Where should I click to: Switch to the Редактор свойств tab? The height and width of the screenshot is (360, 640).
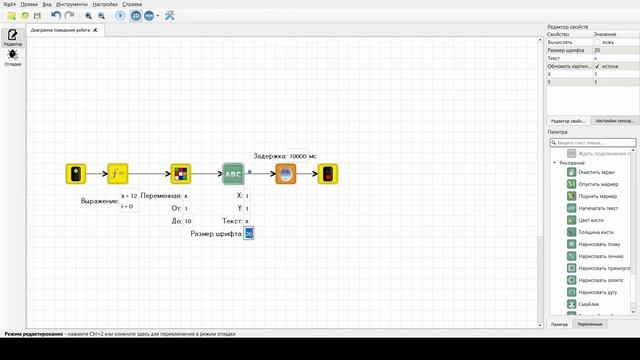pyautogui.click(x=568, y=121)
